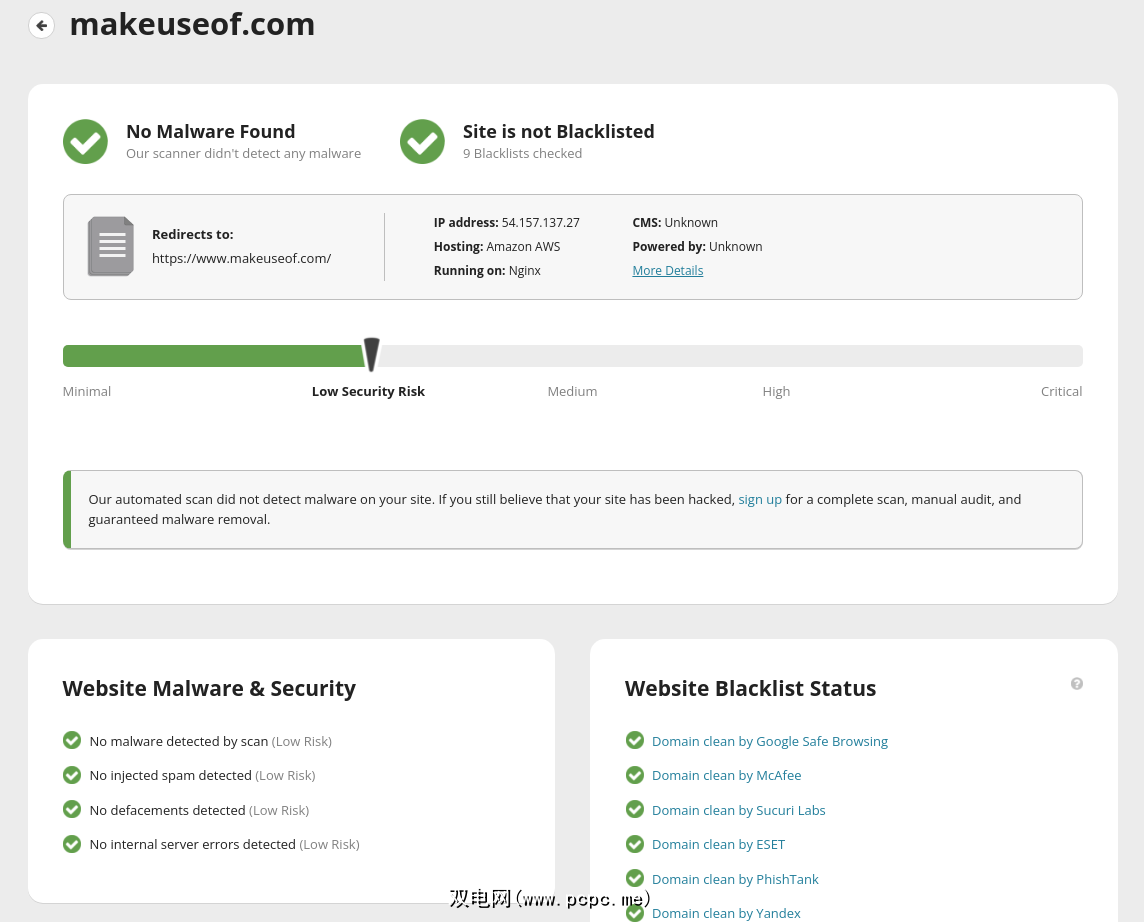Click the redirect URL https://www.makeuseof.com/
This screenshot has height=922, width=1144.
coord(241,258)
